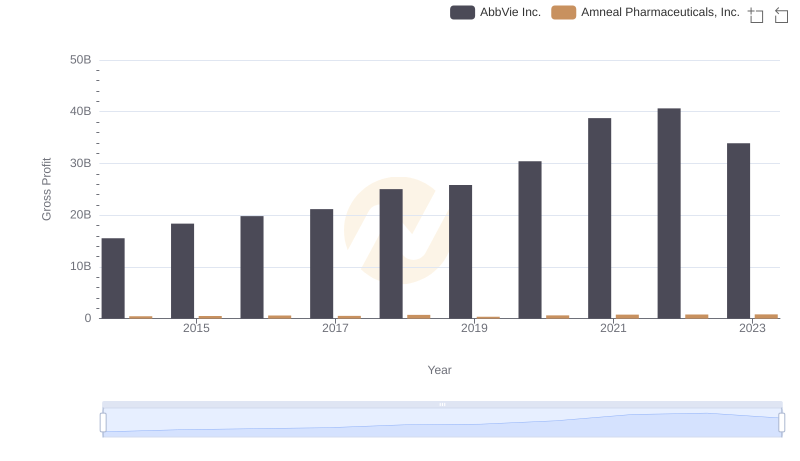Click the tallest AbbVie bar for 2022
Image resolution: width=800 pixels, height=461 pixels.
[669, 214]
